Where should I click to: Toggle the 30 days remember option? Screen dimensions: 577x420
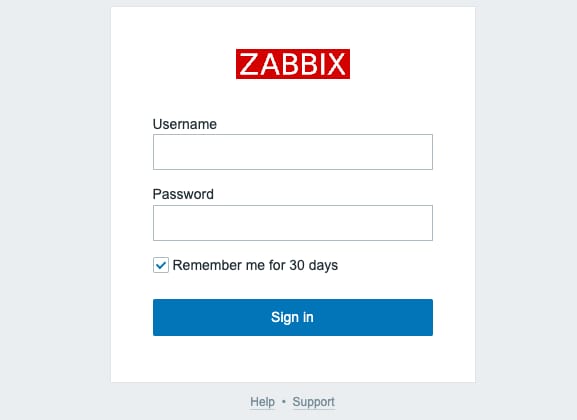point(161,265)
